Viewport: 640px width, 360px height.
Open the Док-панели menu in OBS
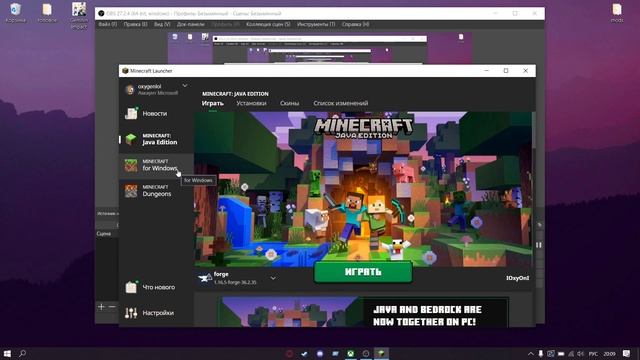pos(191,24)
